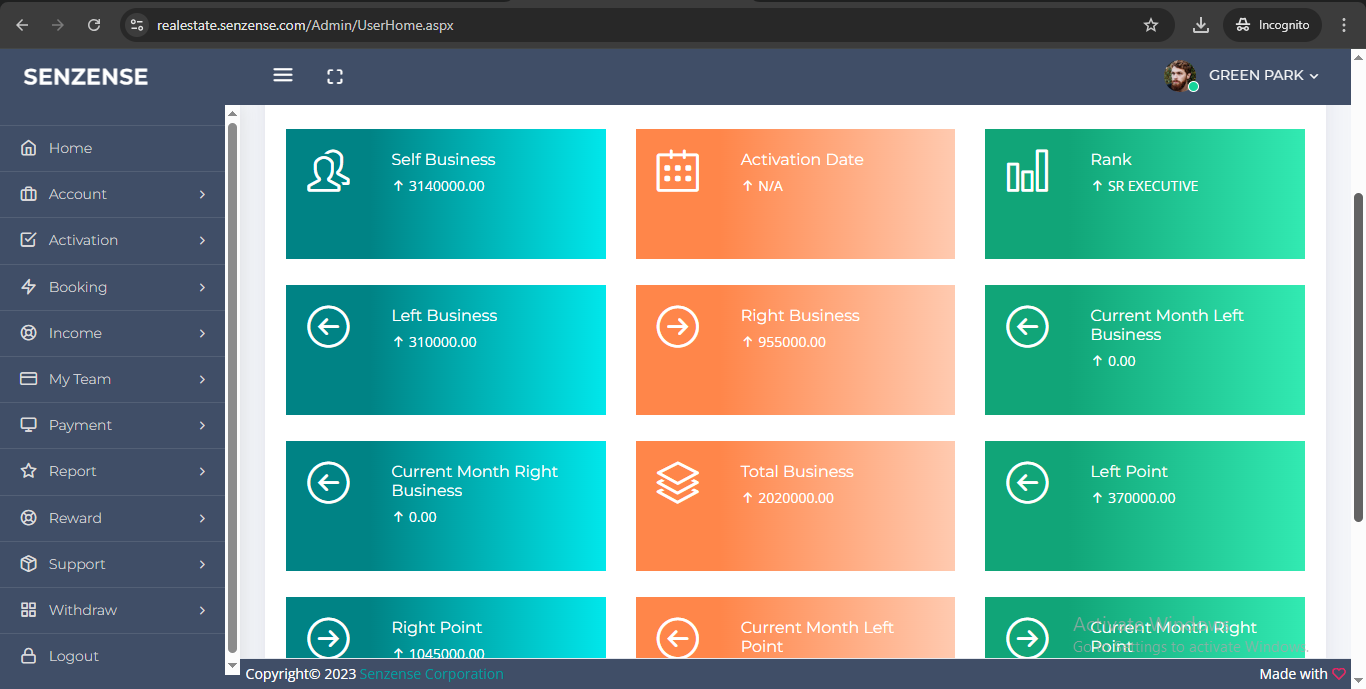Select Support in the sidebar
1366x689 pixels.
click(x=112, y=564)
